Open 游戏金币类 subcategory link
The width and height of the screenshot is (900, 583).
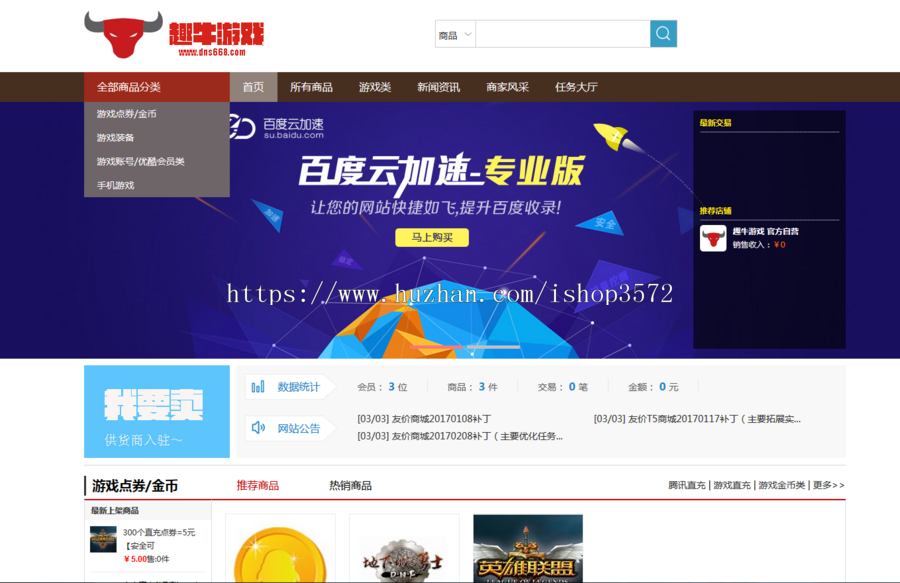[782, 485]
